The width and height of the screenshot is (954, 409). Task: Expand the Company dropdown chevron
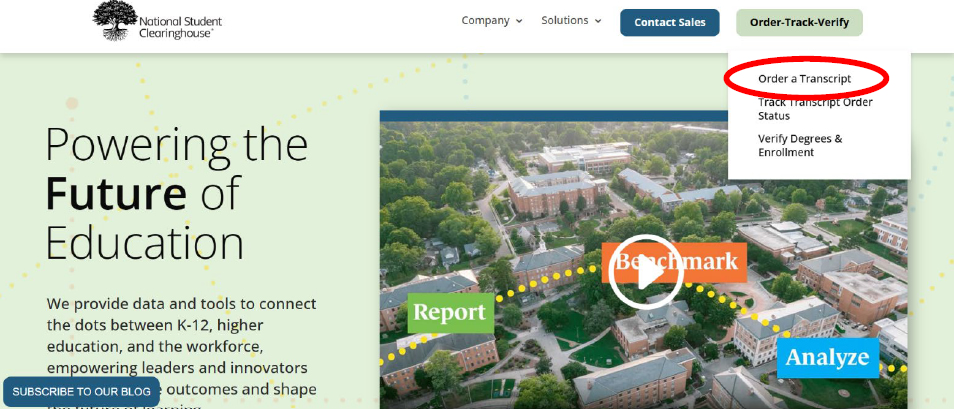519,21
